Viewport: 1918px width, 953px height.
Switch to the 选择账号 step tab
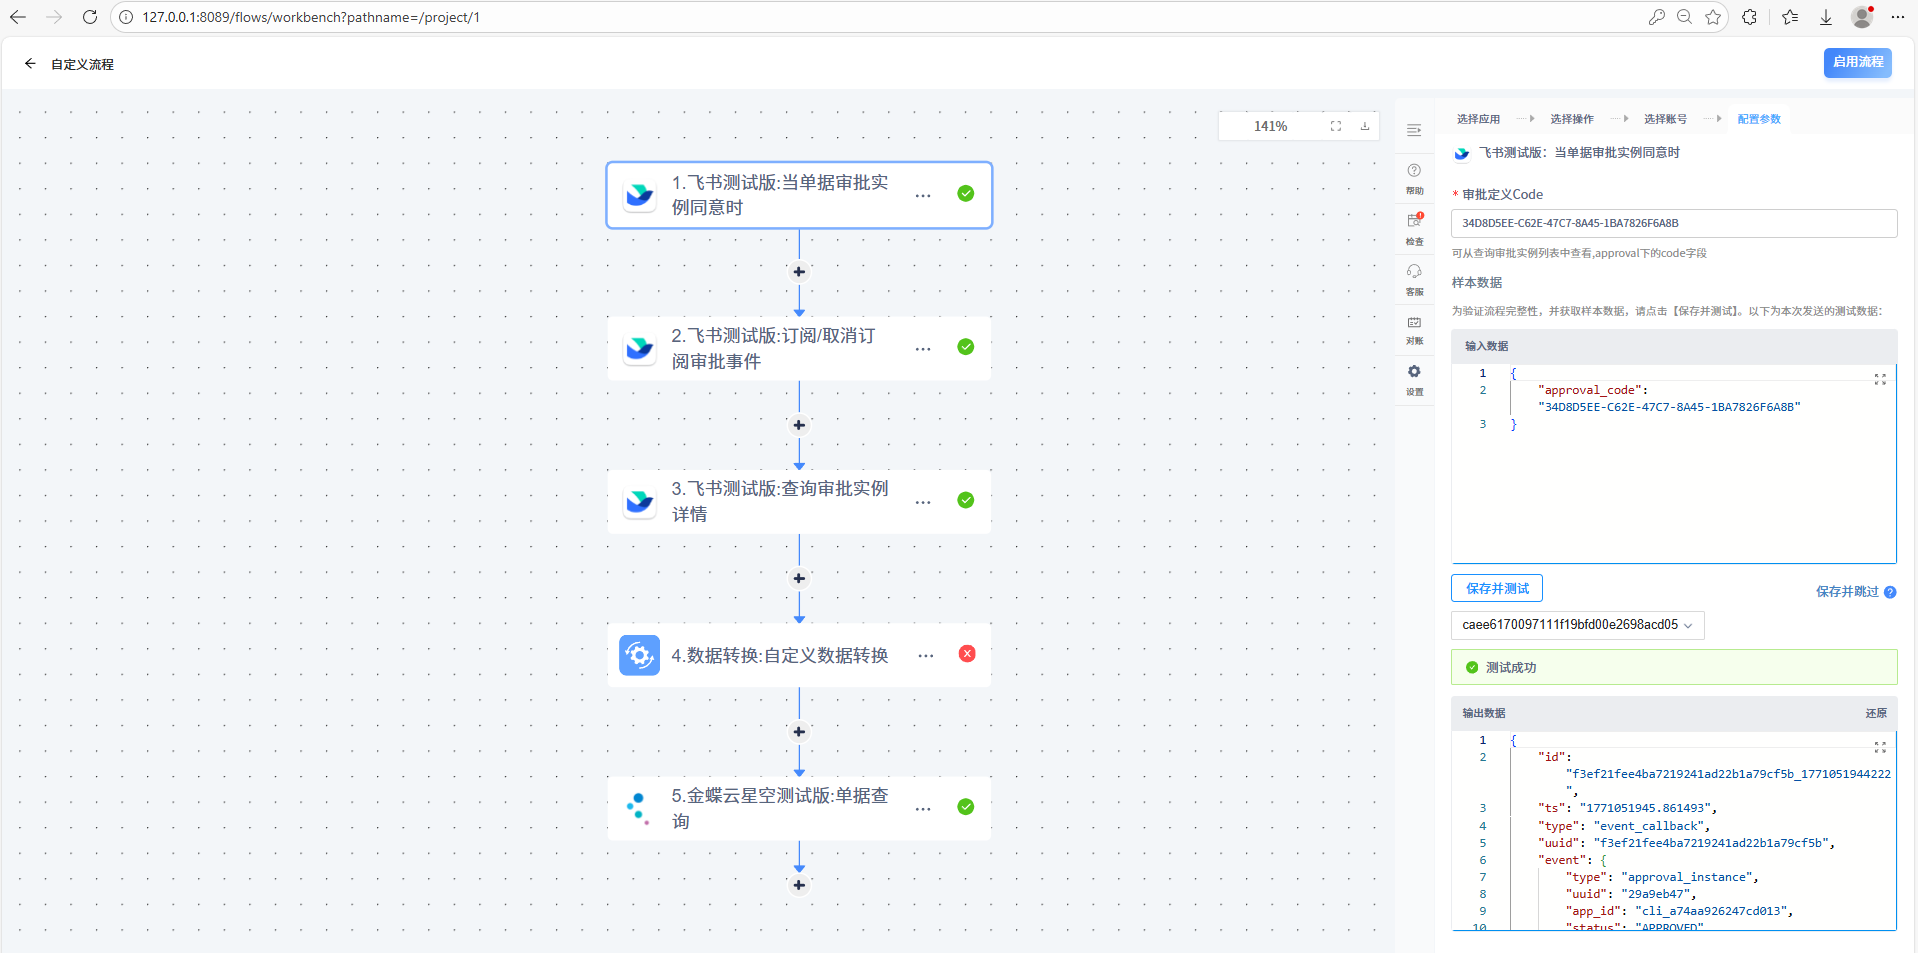pyautogui.click(x=1664, y=119)
